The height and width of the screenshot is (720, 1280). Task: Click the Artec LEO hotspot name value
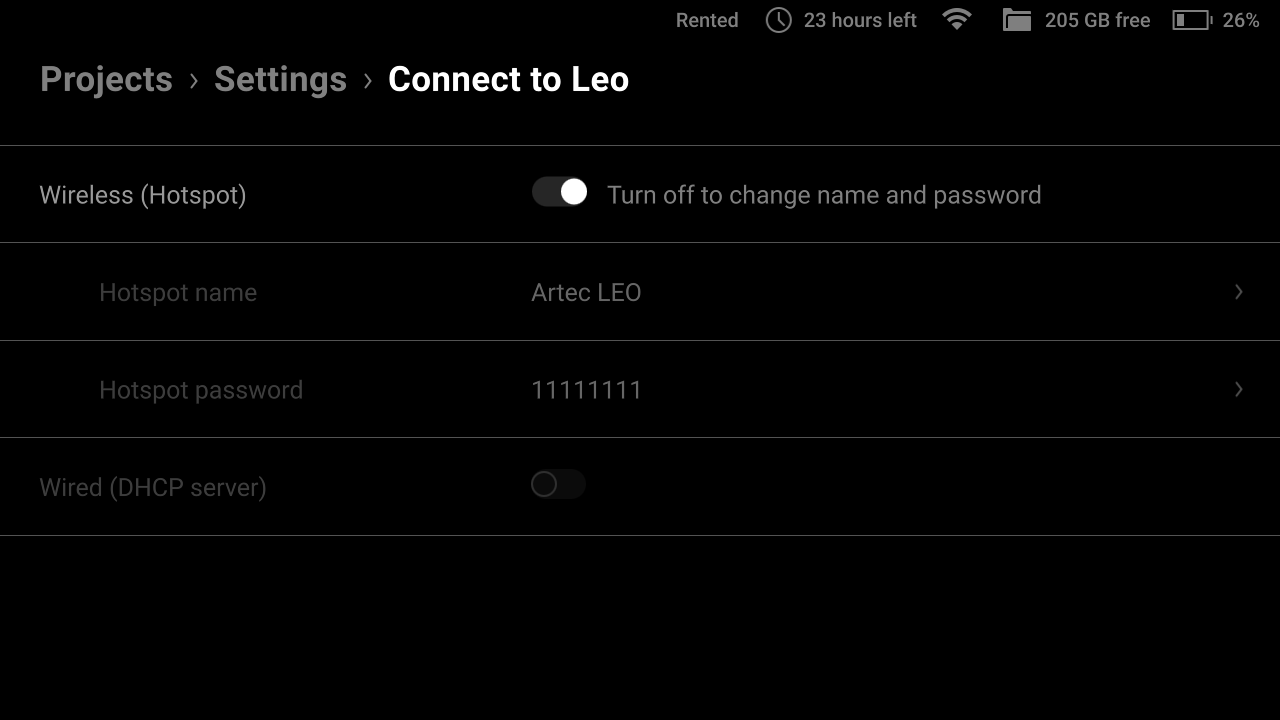[x=586, y=293]
